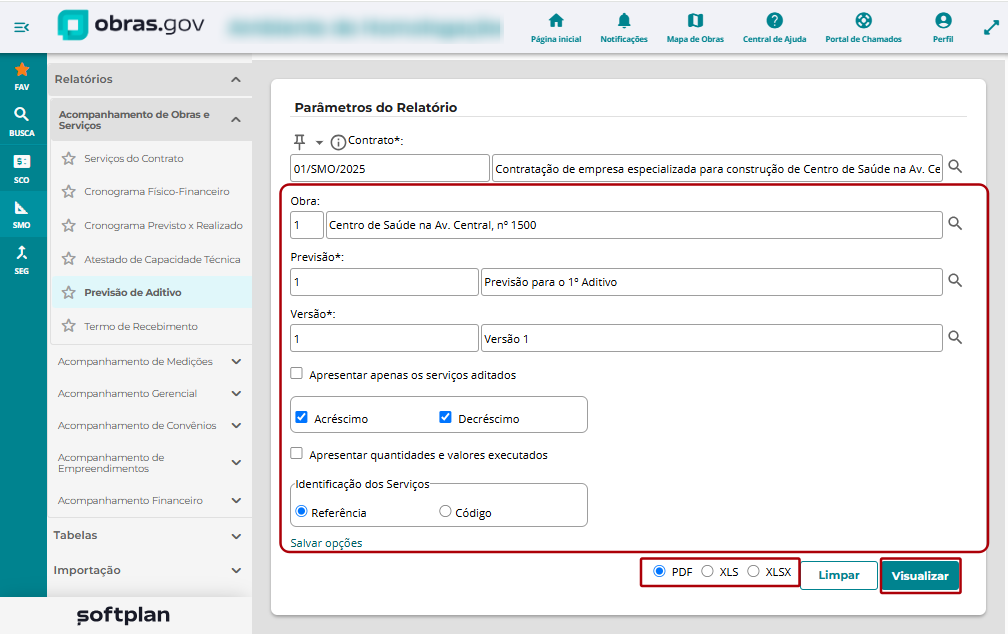Open BUSCA search in left rail

coord(22,122)
